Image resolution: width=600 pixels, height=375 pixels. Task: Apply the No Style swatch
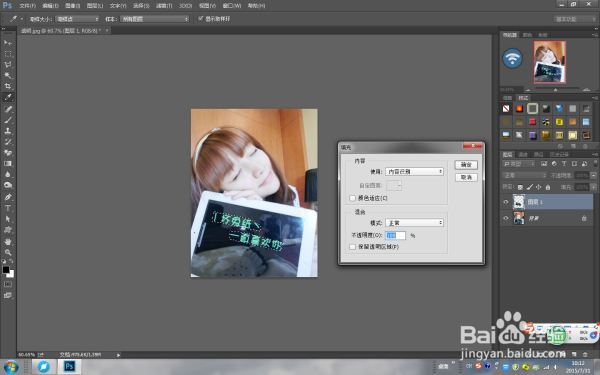coord(506,109)
